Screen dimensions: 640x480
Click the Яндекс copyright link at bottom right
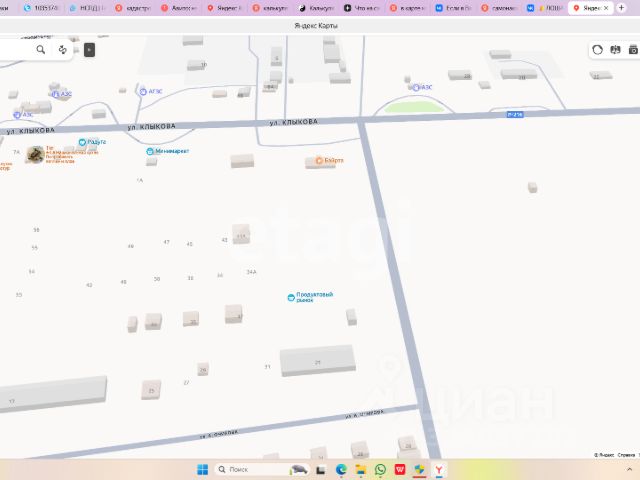pos(604,455)
